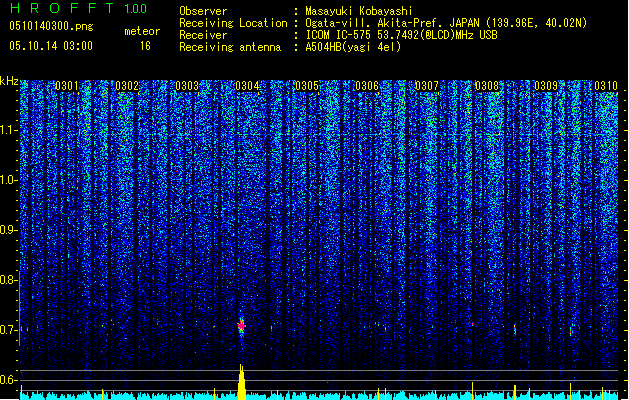629x400 pixels.
Task: Click the bright red meteor echo at 0304
Action: [241, 326]
